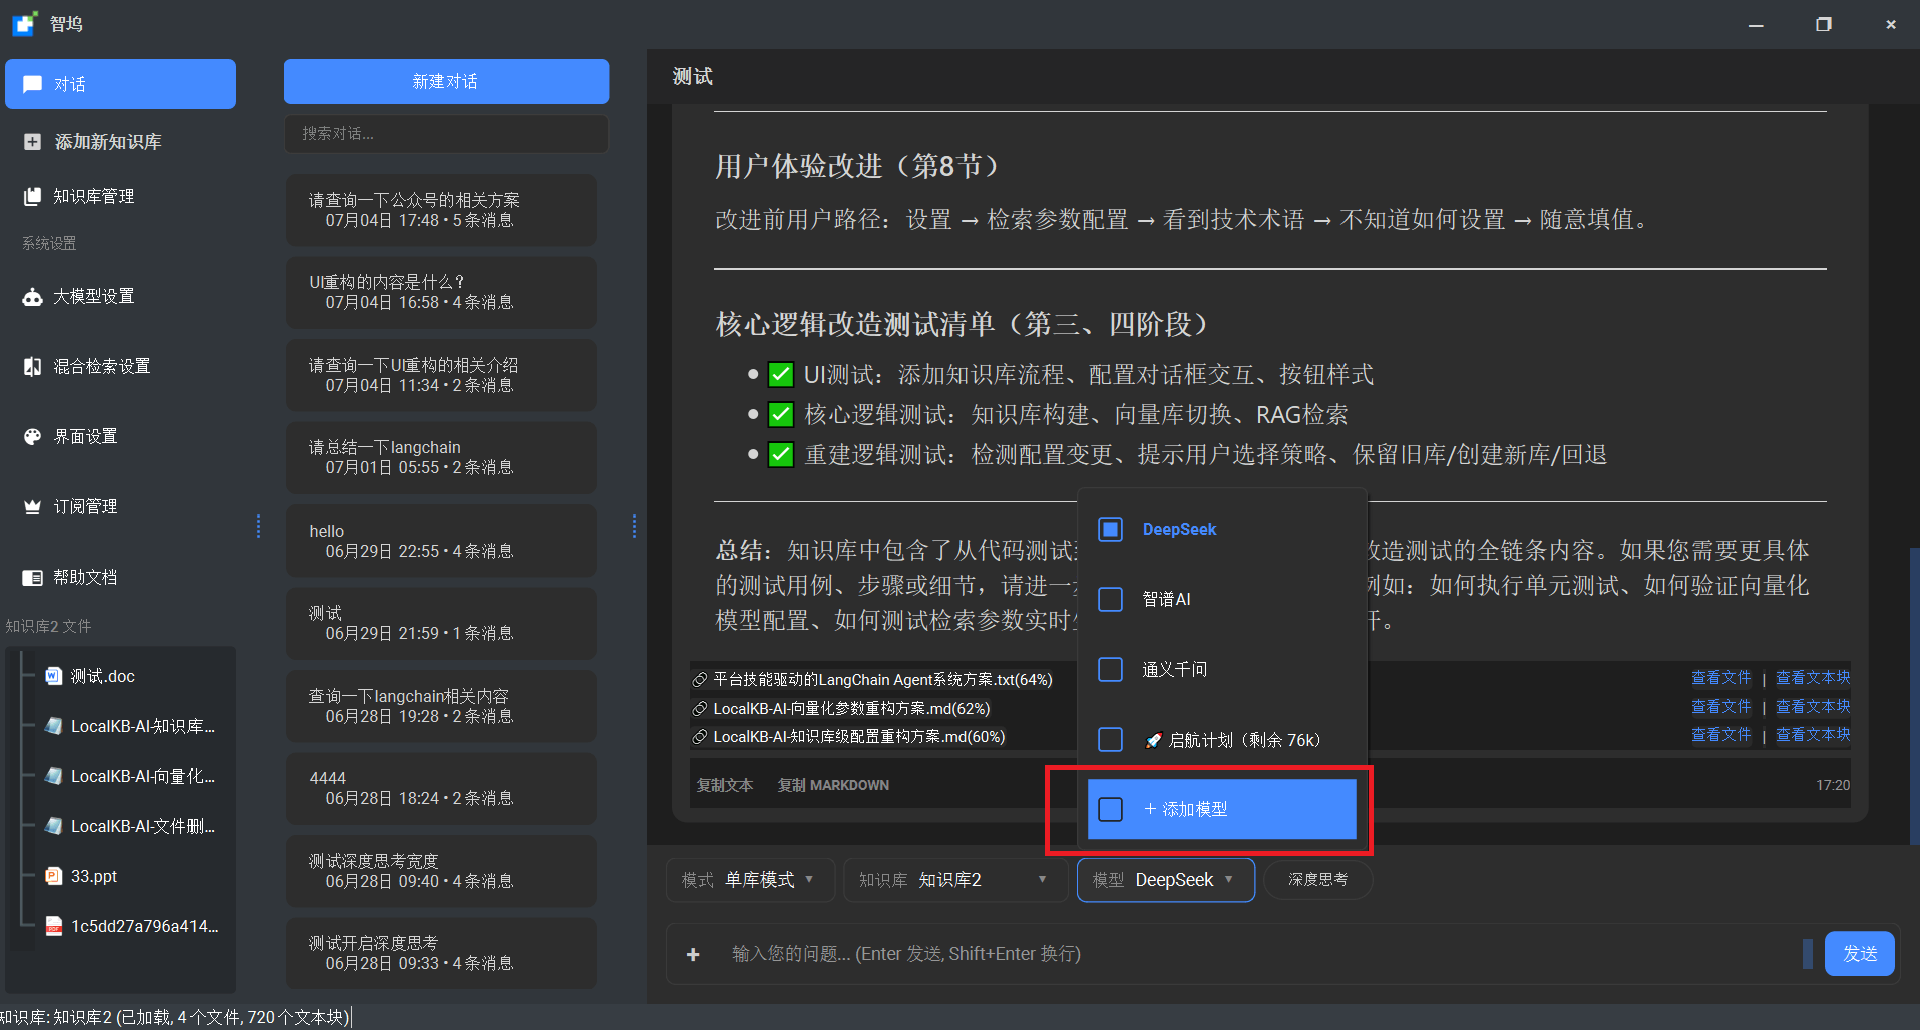Screen dimensions: 1920x1030
Task: Select the LocalKB-AI-文件删 file in the tree
Action: [132, 826]
